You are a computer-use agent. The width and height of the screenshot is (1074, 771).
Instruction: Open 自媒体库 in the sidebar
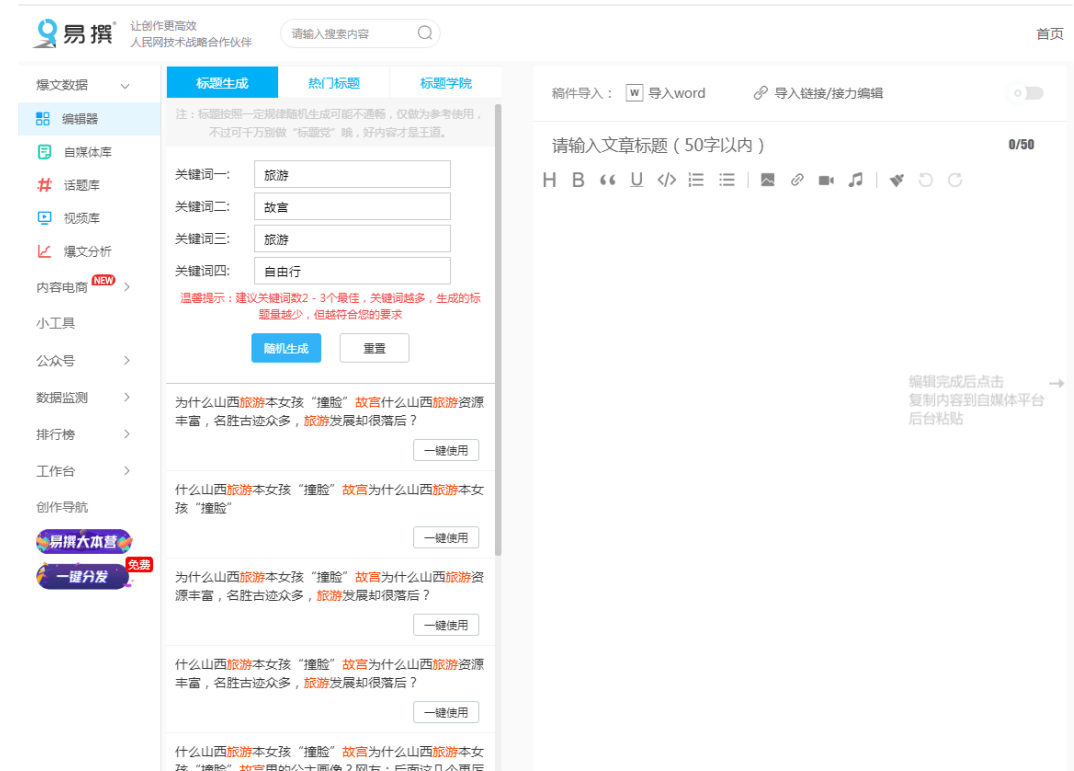tap(88, 152)
